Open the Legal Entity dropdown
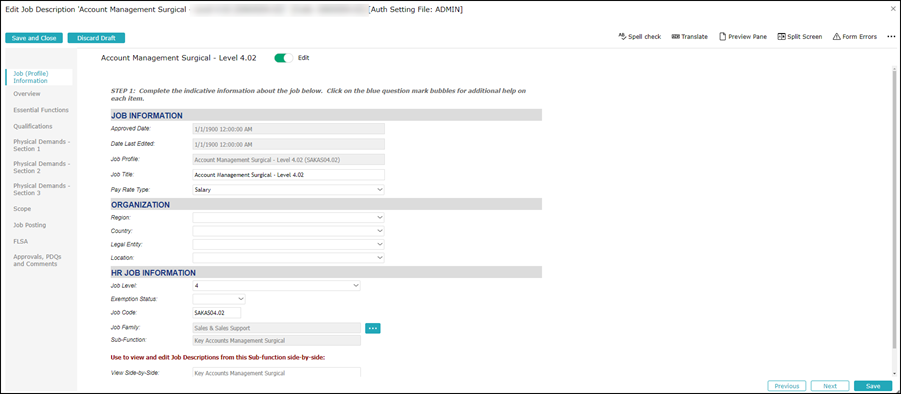 click(288, 244)
